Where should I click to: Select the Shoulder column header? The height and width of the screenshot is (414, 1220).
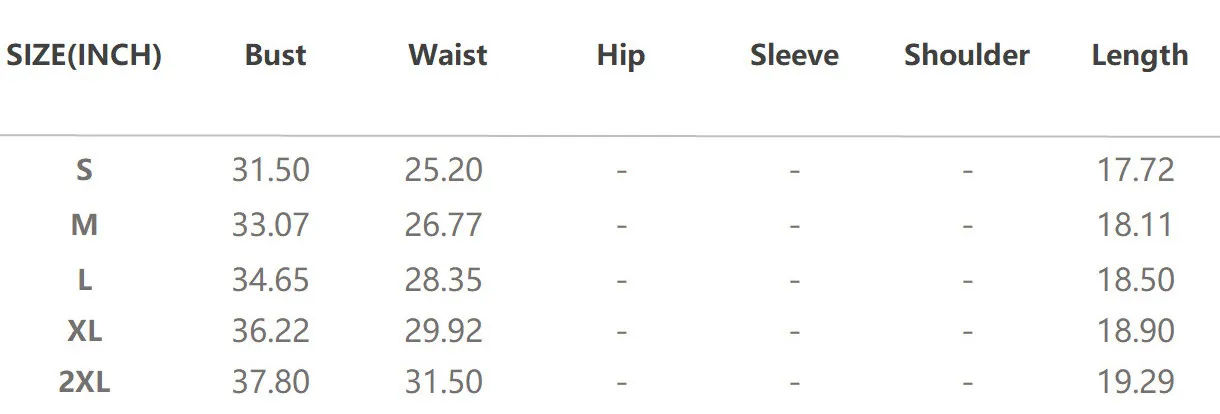click(x=966, y=55)
